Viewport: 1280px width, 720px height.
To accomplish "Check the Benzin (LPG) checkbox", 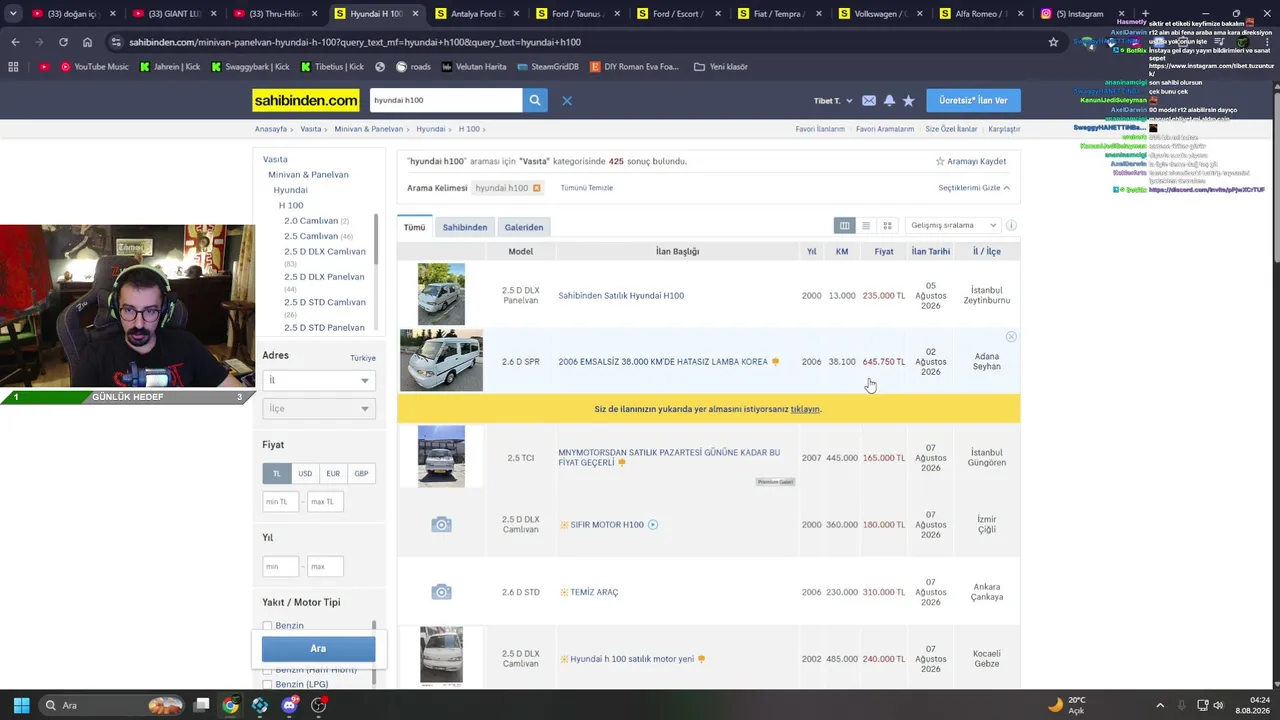I will [x=267, y=685].
